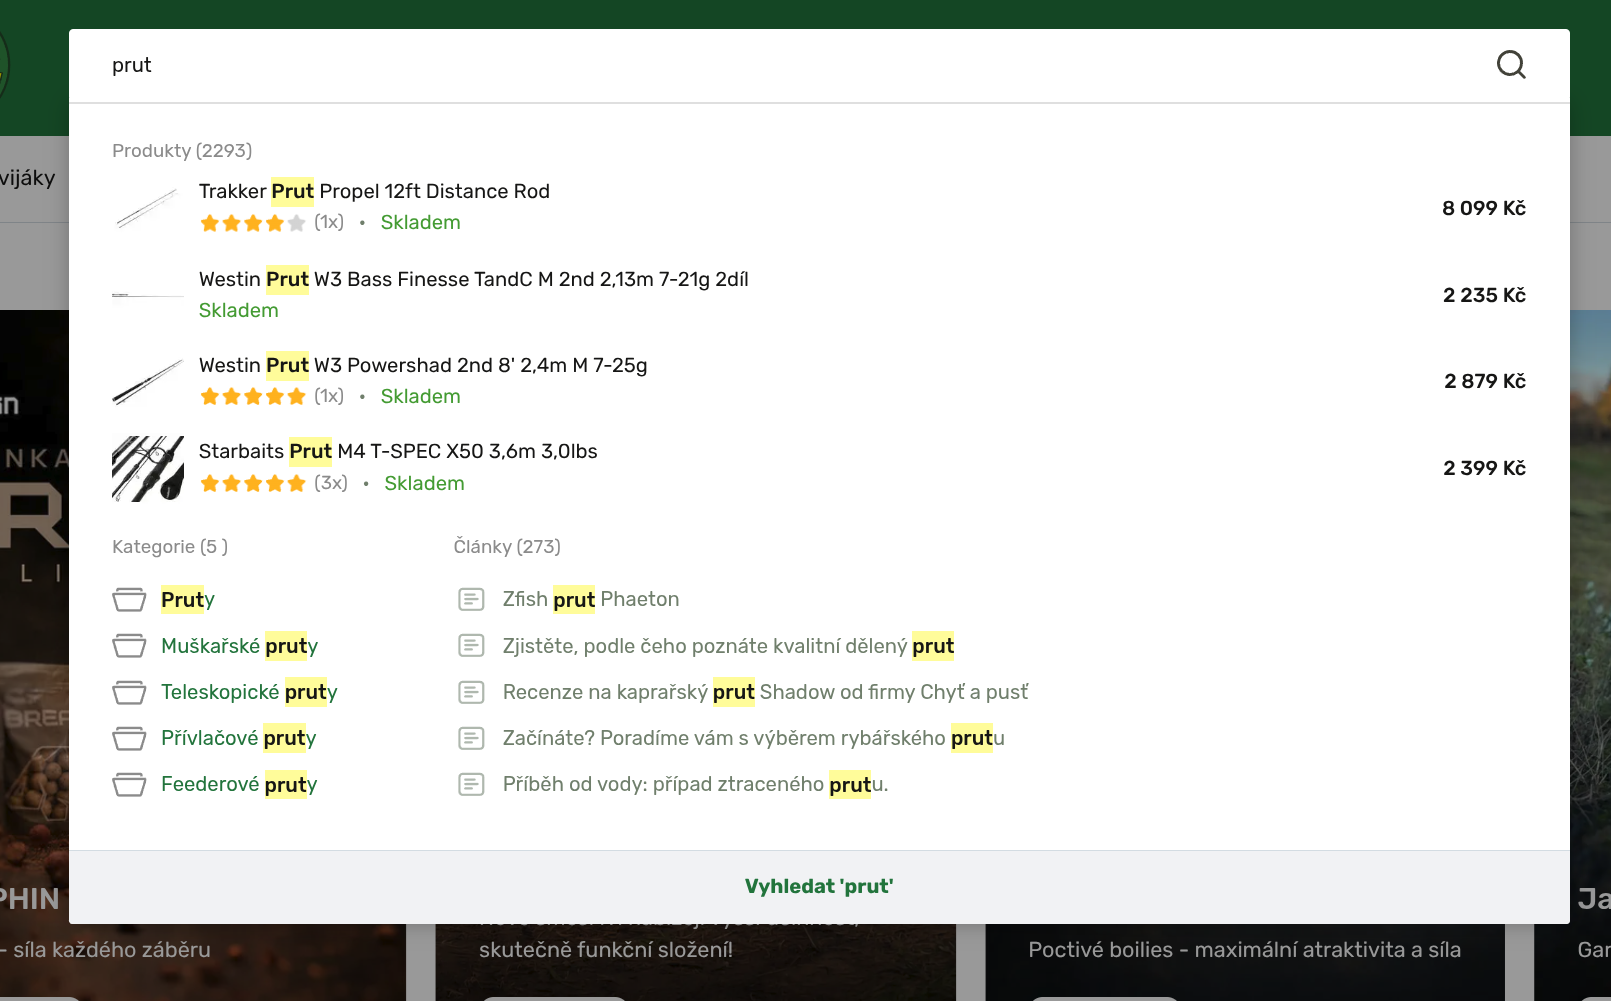Screen dimensions: 1611x1001
Task: Click article icon beside Začínáte? Poradíme
Action: (x=471, y=738)
